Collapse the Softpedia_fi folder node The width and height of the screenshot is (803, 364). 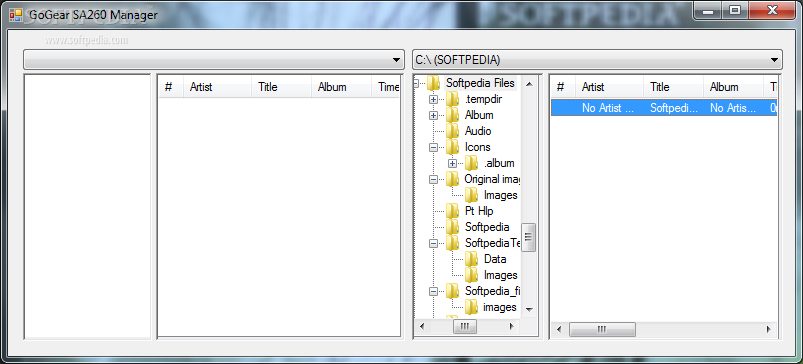click(433, 291)
